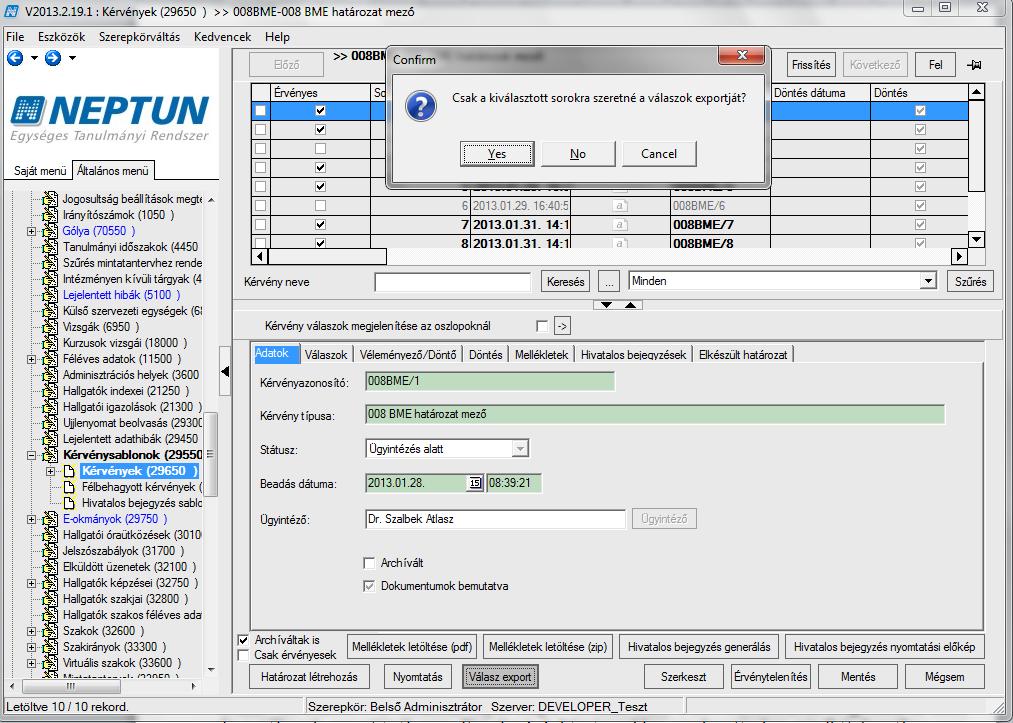The width and height of the screenshot is (1013, 723).
Task: Click the Féléves adatok (11500) tree icon
Action: tap(50, 359)
